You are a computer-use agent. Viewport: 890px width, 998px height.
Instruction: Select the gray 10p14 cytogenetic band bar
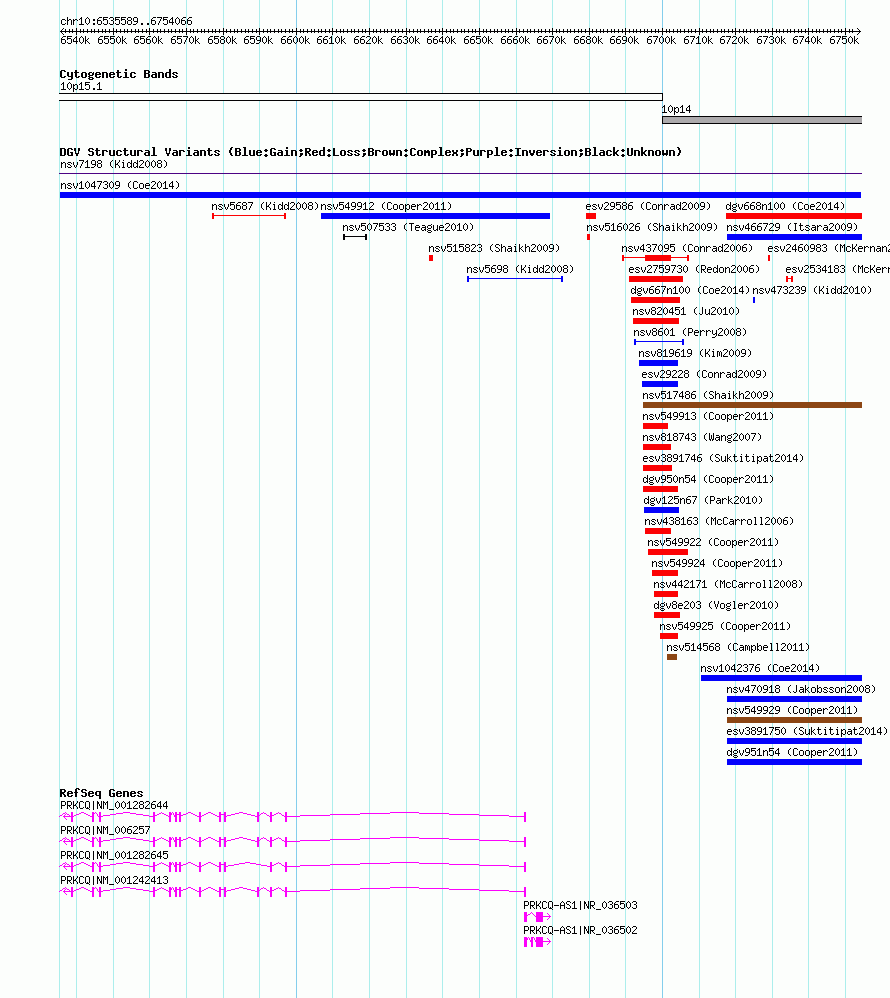(x=762, y=120)
